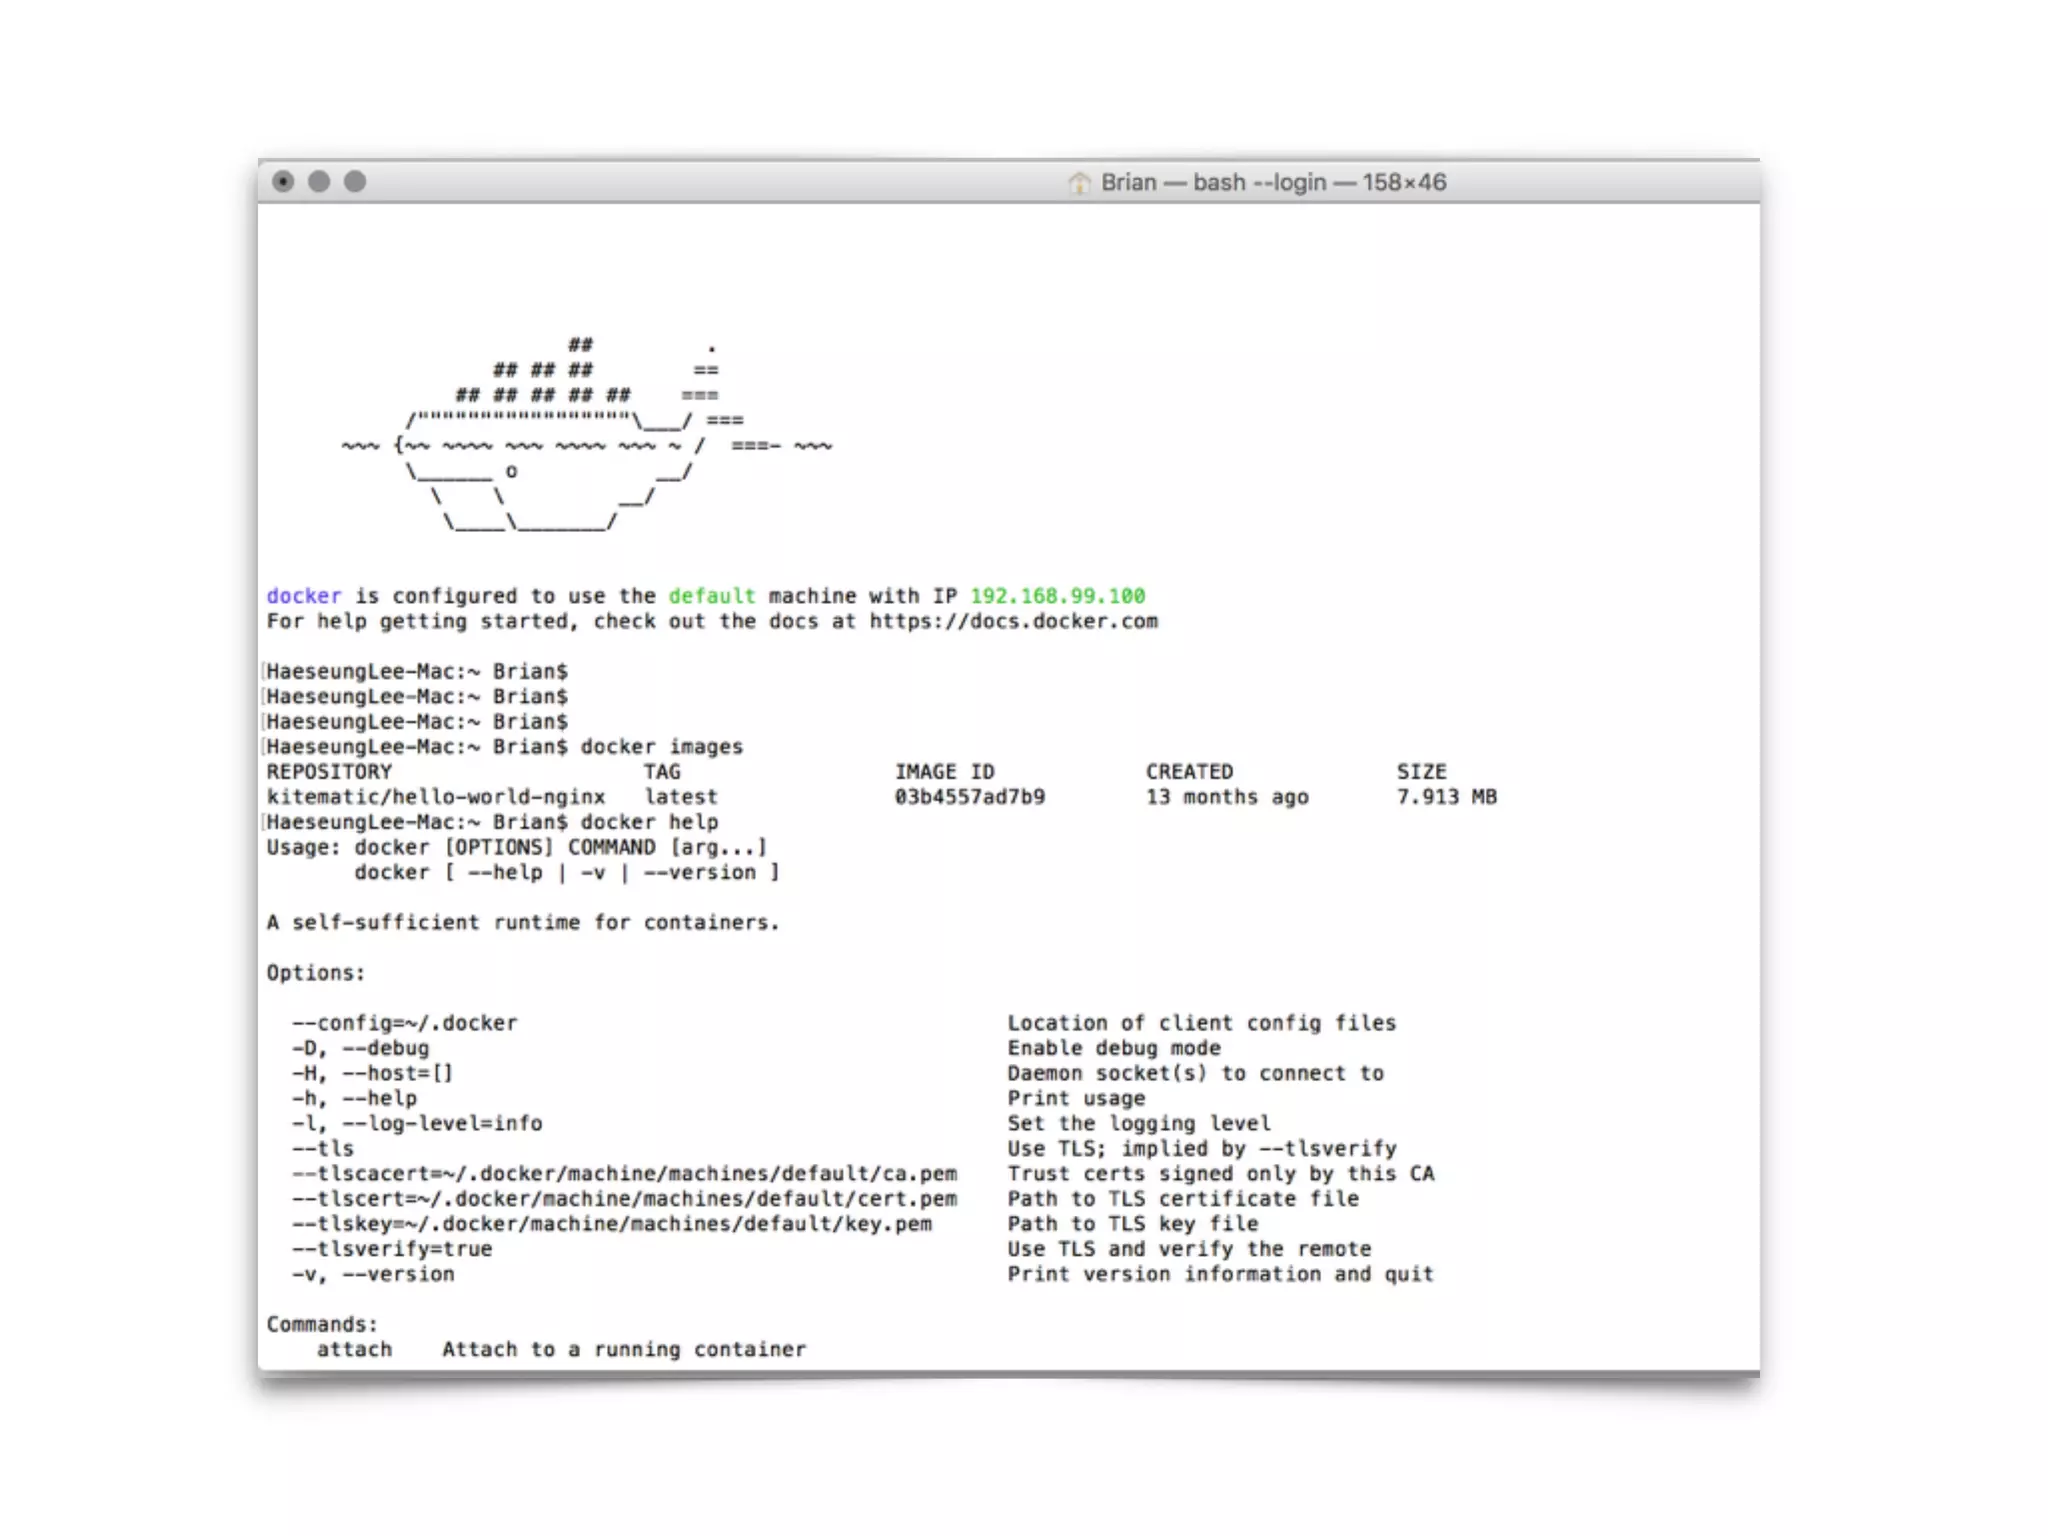The height and width of the screenshot is (1536, 2048).
Task: Click the minimize window button
Action: click(319, 181)
